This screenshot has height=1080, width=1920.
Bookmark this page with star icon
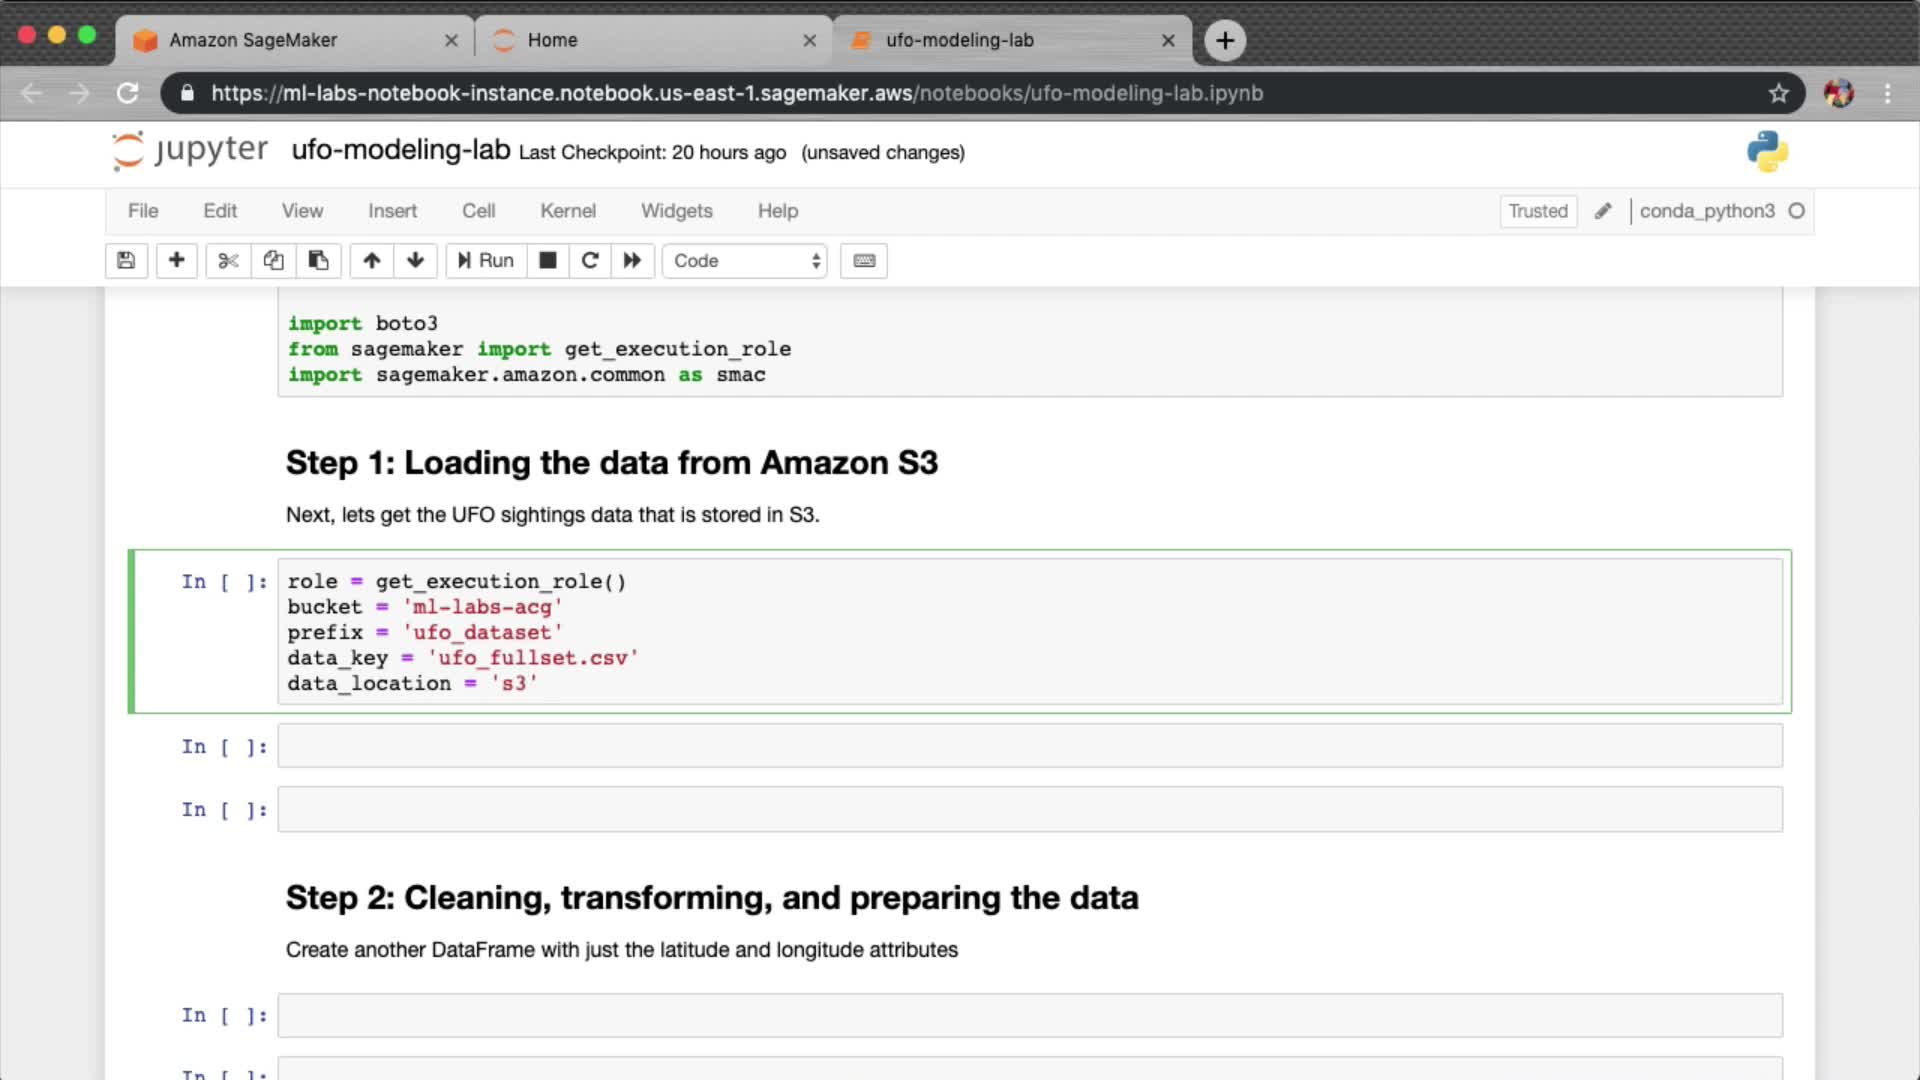pyautogui.click(x=1778, y=93)
